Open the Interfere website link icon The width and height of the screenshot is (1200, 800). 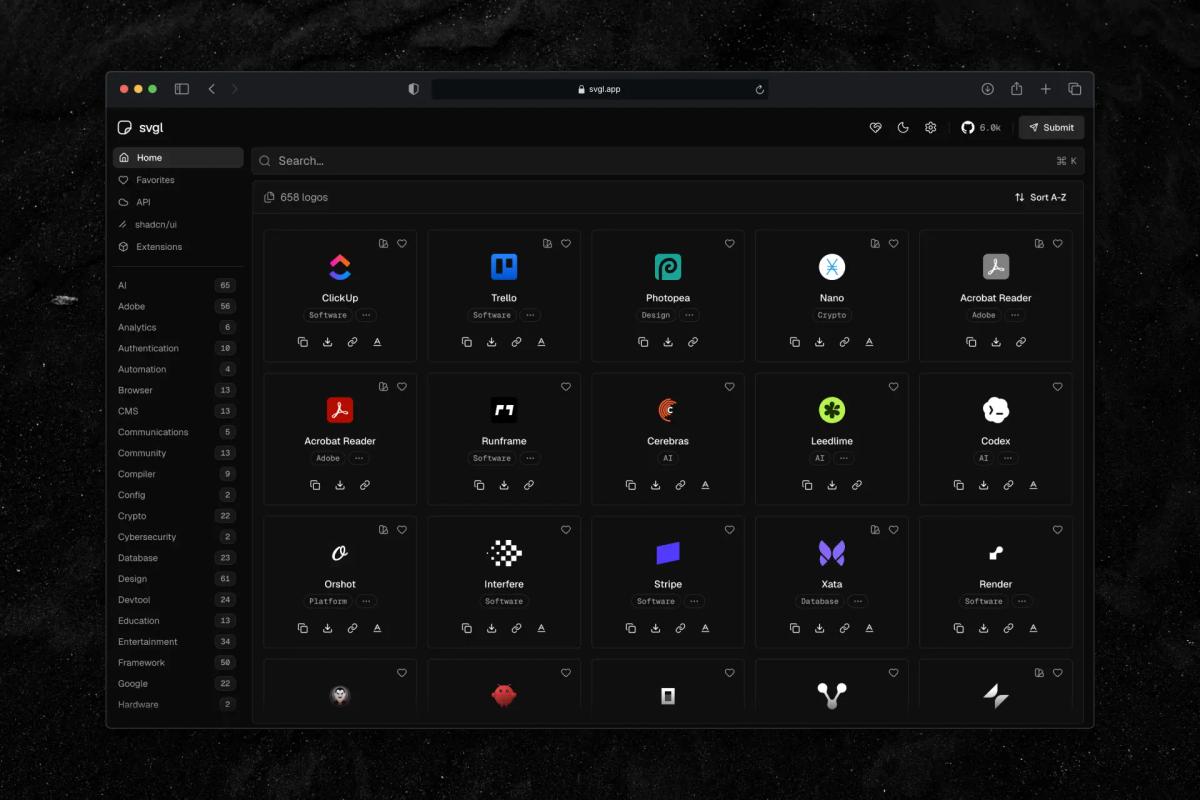click(x=517, y=628)
